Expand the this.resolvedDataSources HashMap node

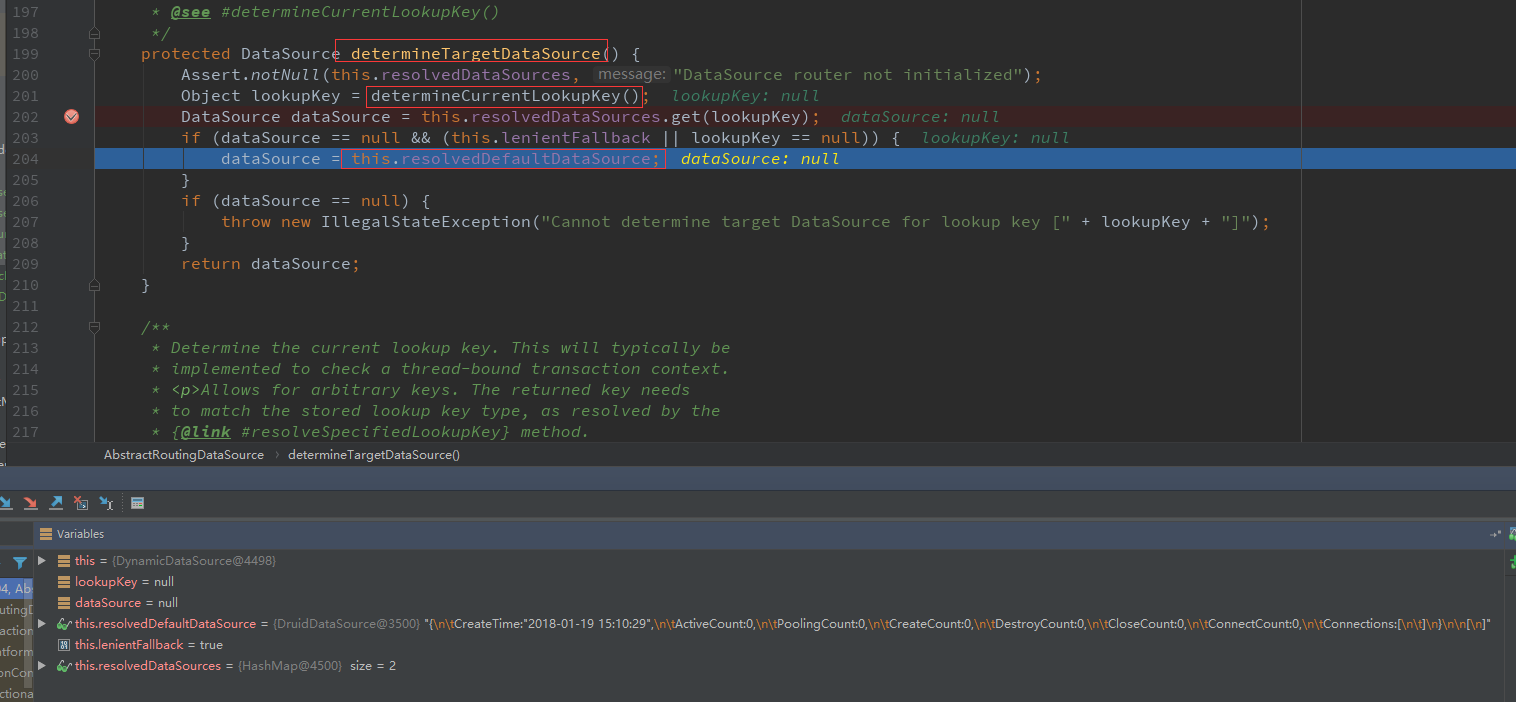click(x=42, y=666)
